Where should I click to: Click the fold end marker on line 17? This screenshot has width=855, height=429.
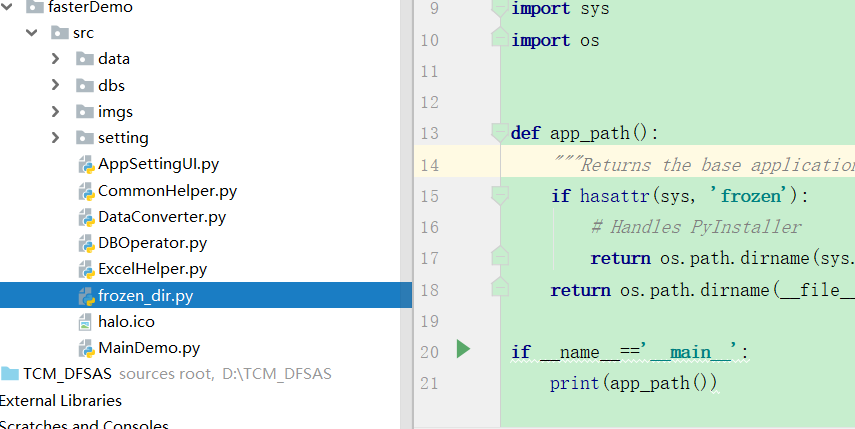pyautogui.click(x=499, y=256)
